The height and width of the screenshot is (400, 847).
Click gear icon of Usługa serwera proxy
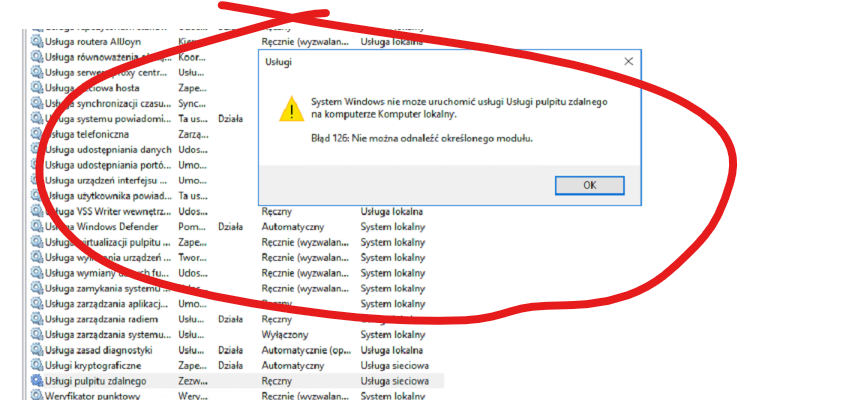click(x=37, y=72)
